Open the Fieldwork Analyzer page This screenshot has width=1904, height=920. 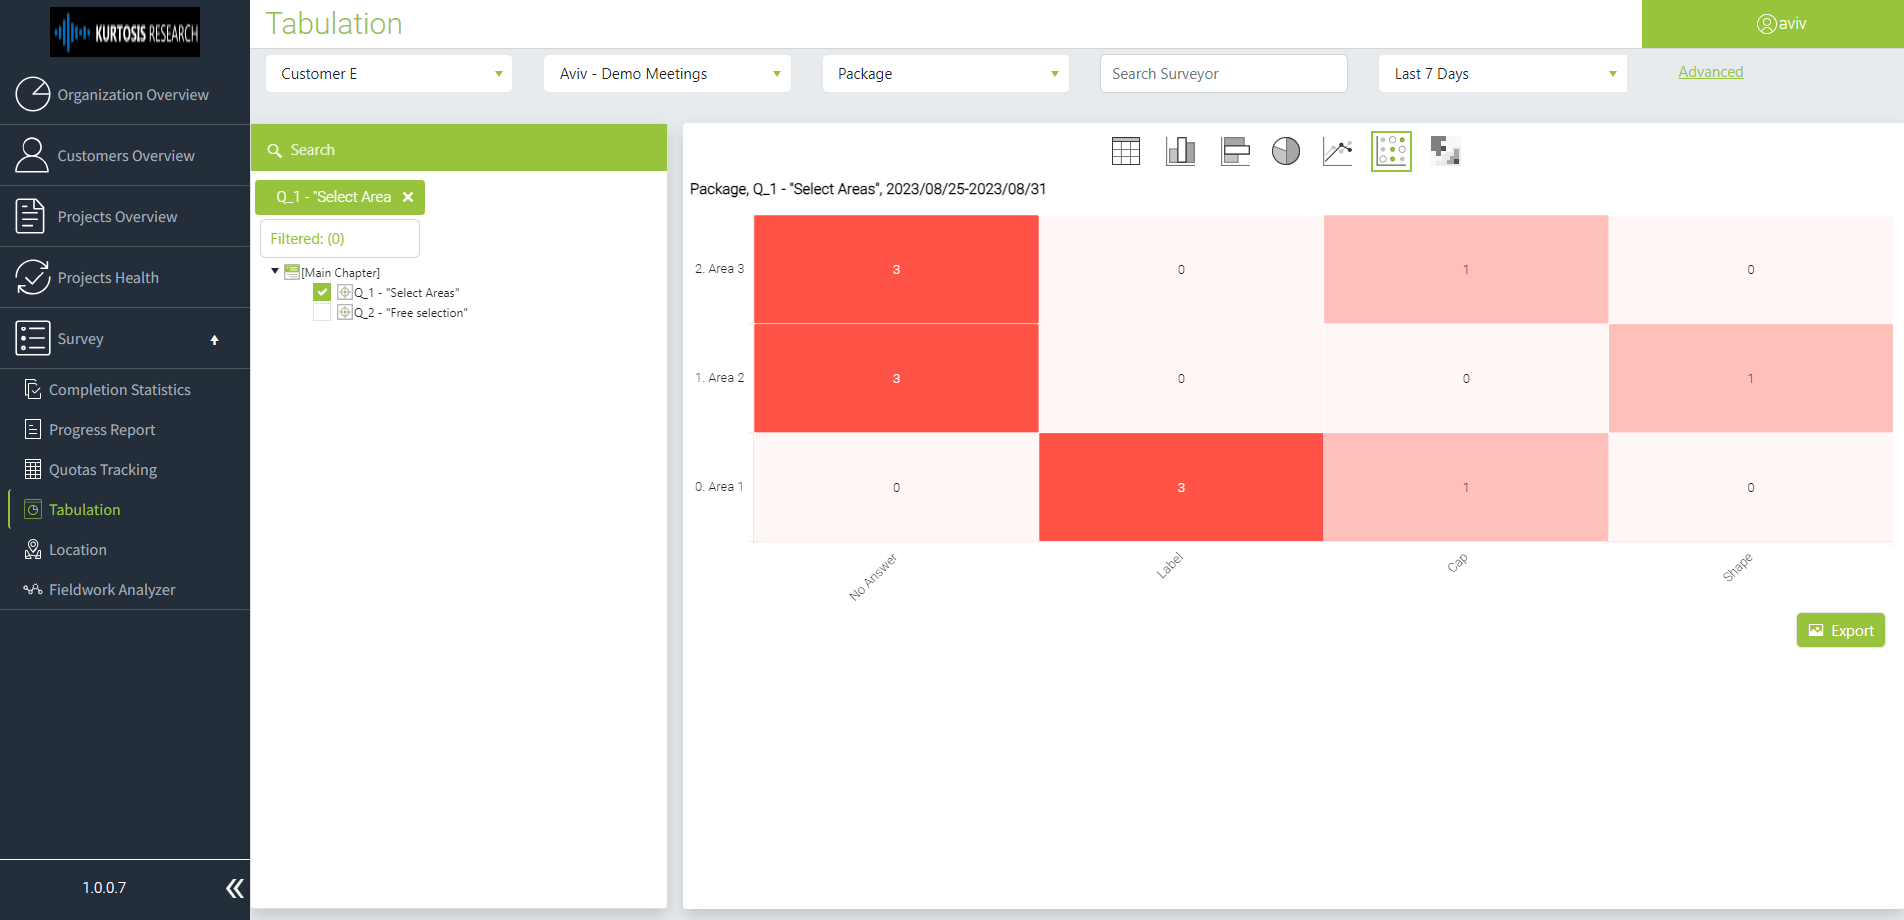(x=112, y=589)
